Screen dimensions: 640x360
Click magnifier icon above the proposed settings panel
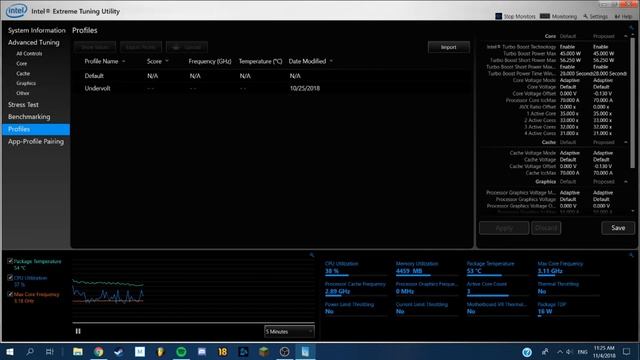631,28
